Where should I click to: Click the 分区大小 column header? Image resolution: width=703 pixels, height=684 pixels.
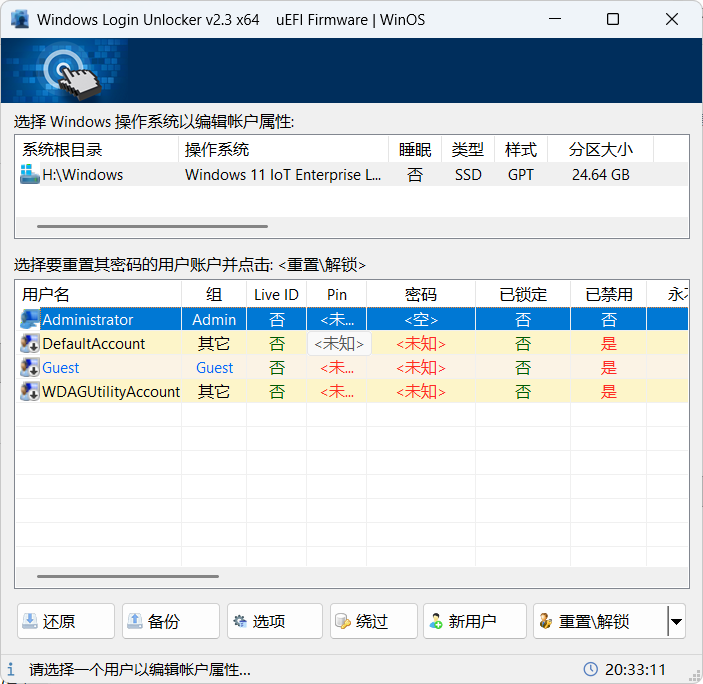point(600,149)
